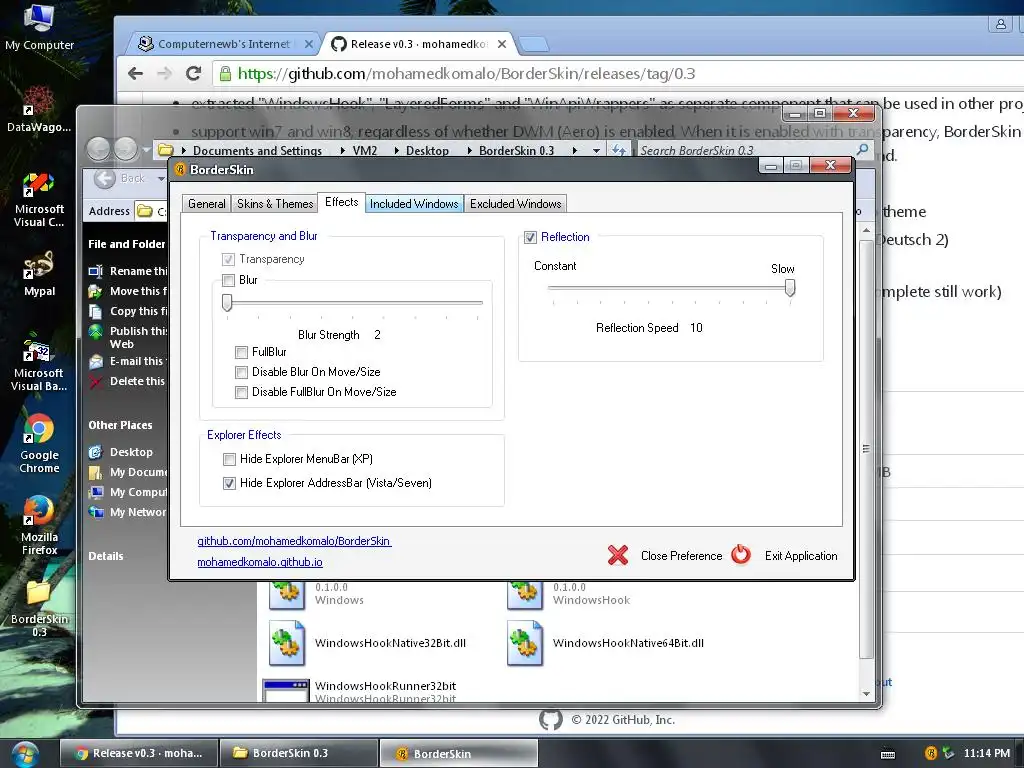
Task: Switch to the Skins & Themes tab
Action: click(275, 204)
